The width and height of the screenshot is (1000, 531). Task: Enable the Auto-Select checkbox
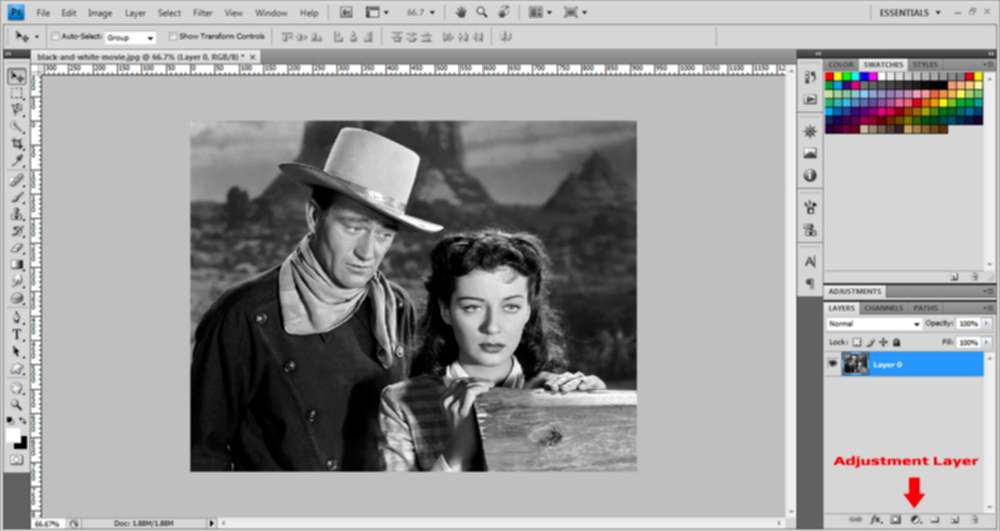pos(55,36)
